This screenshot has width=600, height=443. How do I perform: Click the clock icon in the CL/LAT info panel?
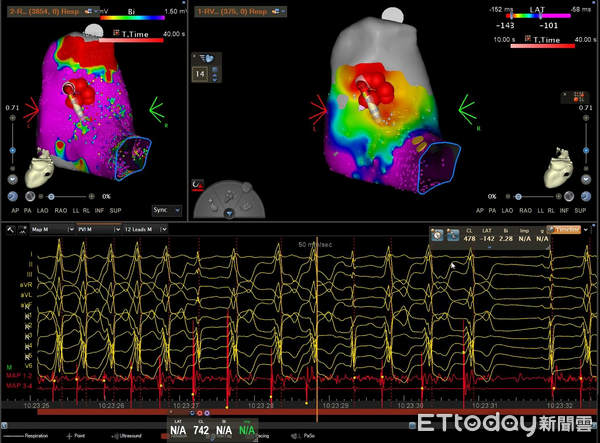(x=437, y=235)
